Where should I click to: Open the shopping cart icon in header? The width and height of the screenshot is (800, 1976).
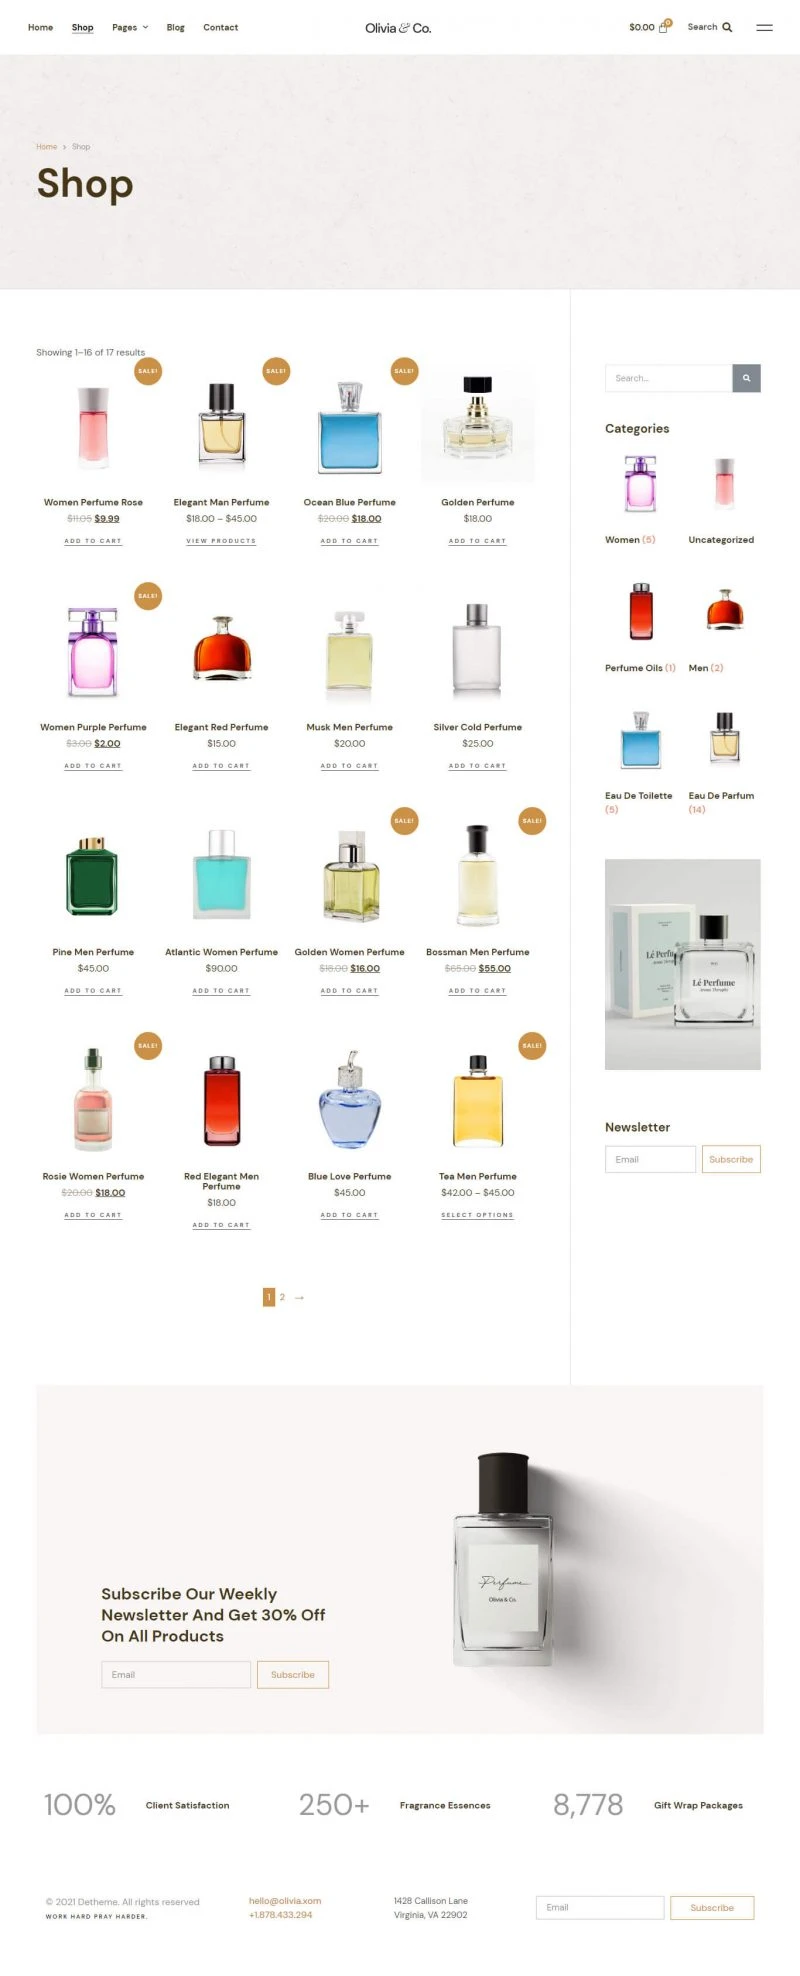pos(663,27)
